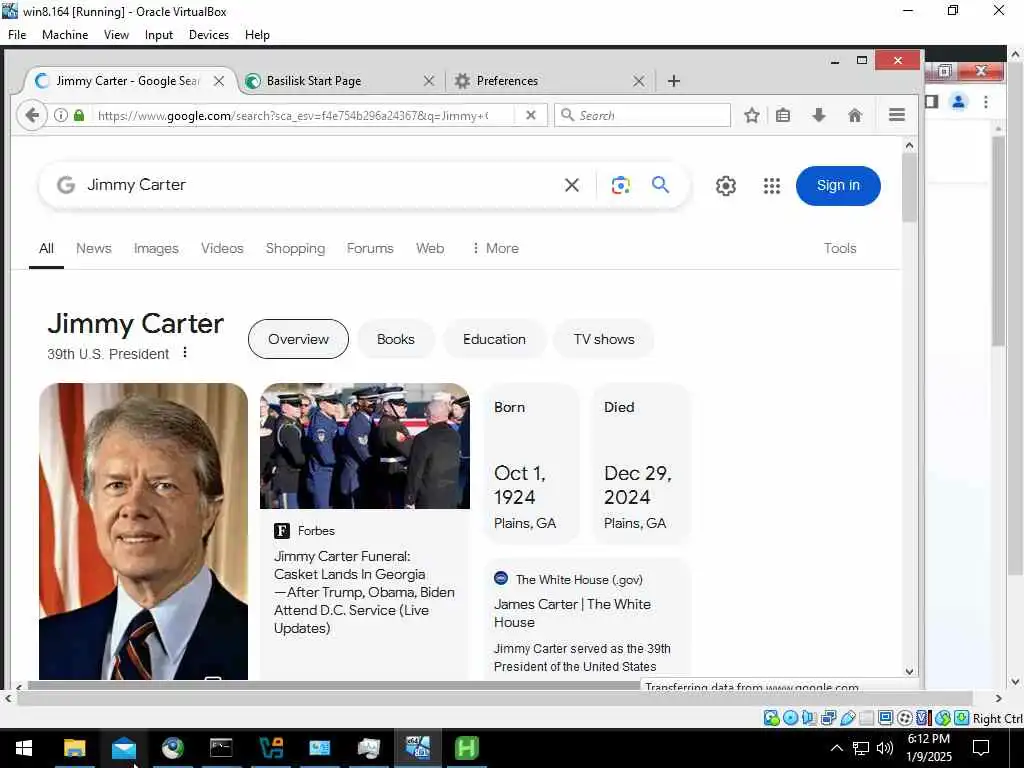Click VirtualBox recording status icon

coord(904,718)
